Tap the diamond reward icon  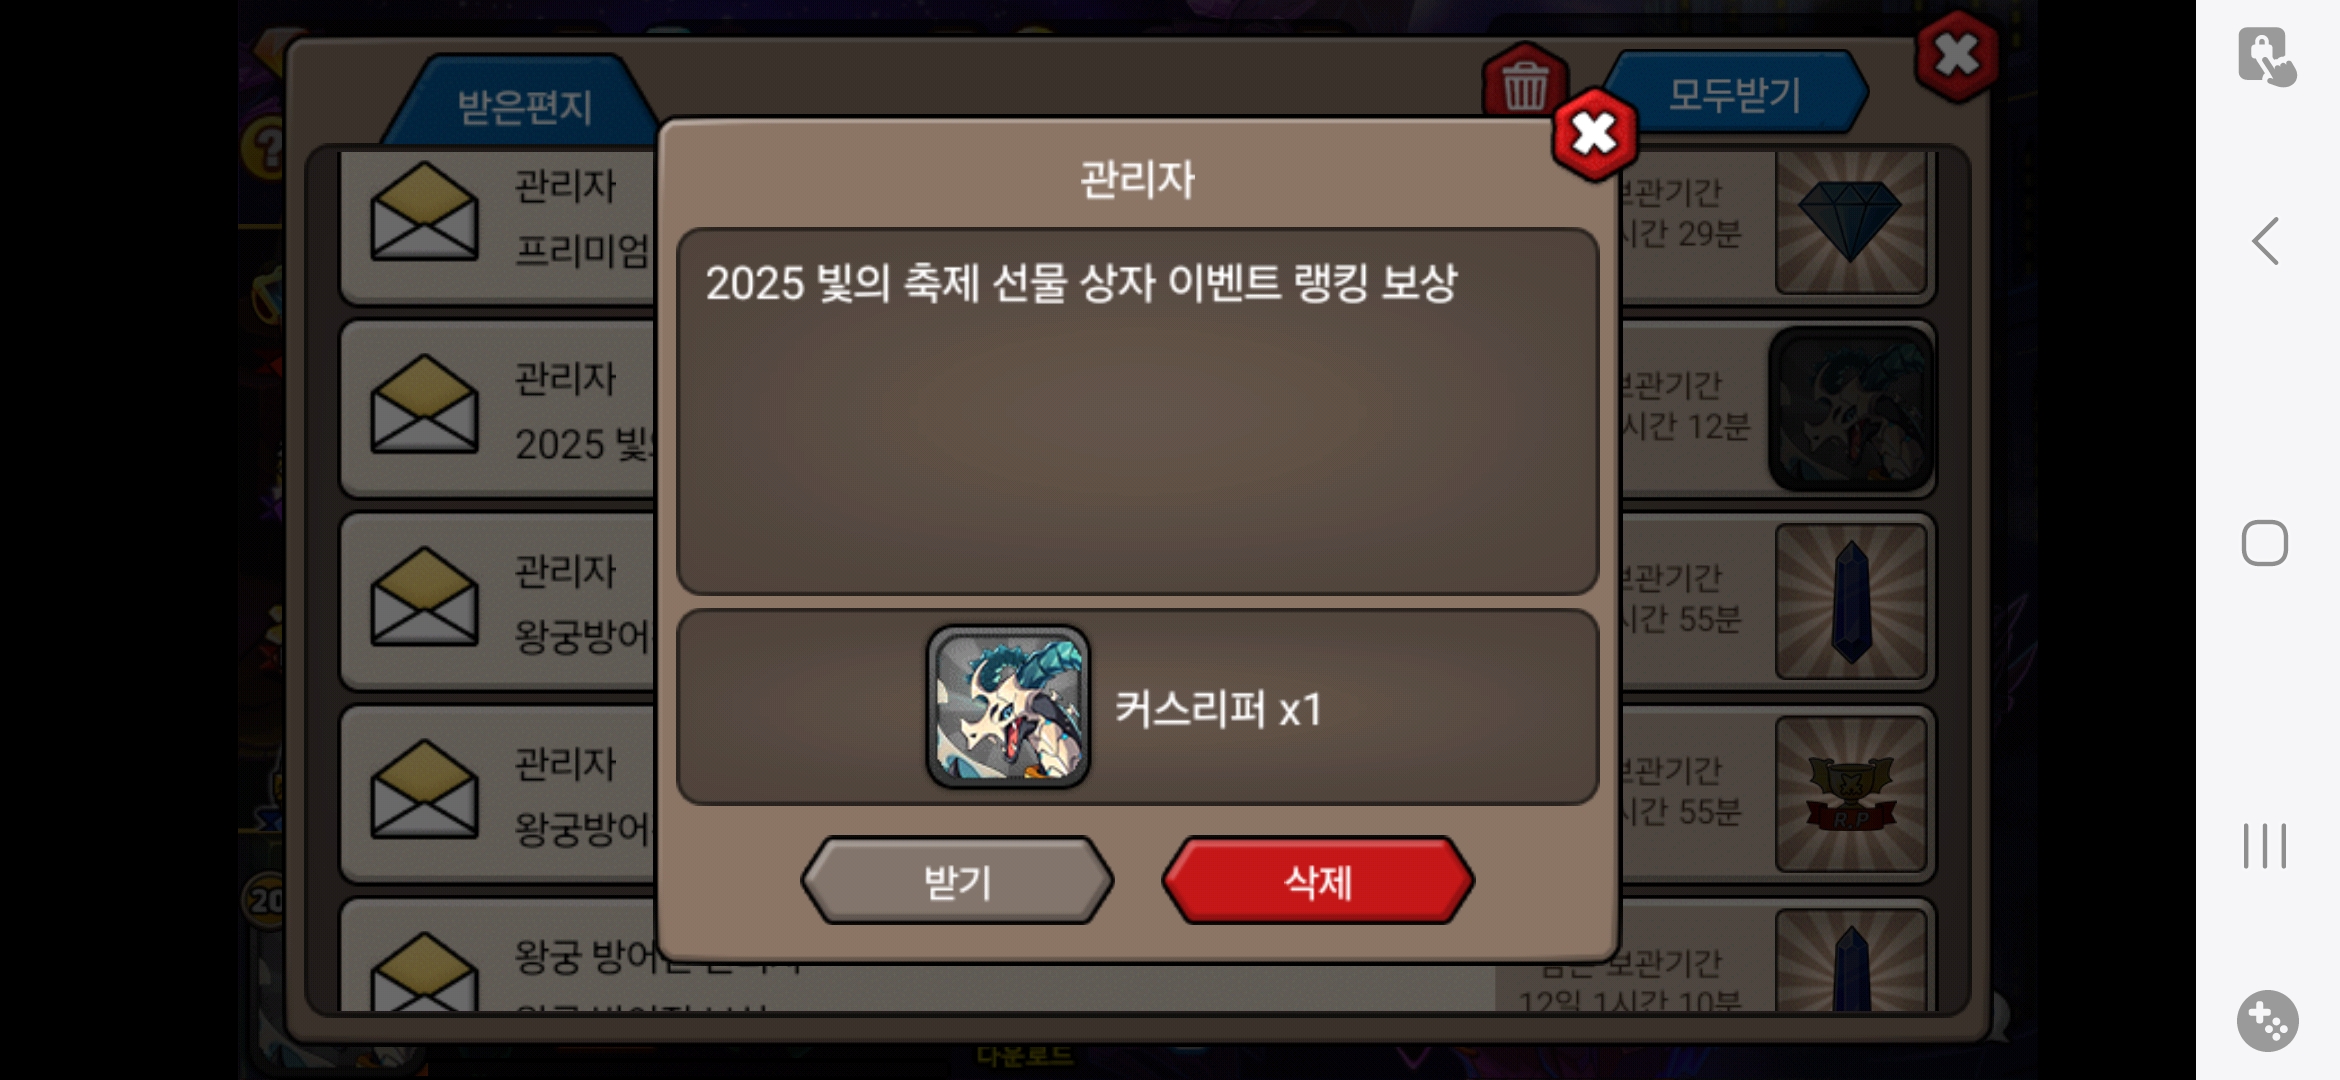coord(1850,222)
